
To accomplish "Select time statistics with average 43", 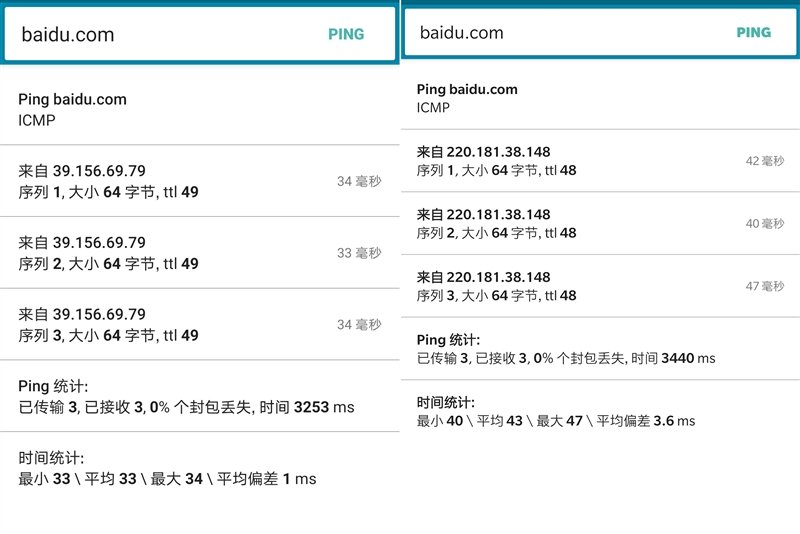I will [601, 412].
